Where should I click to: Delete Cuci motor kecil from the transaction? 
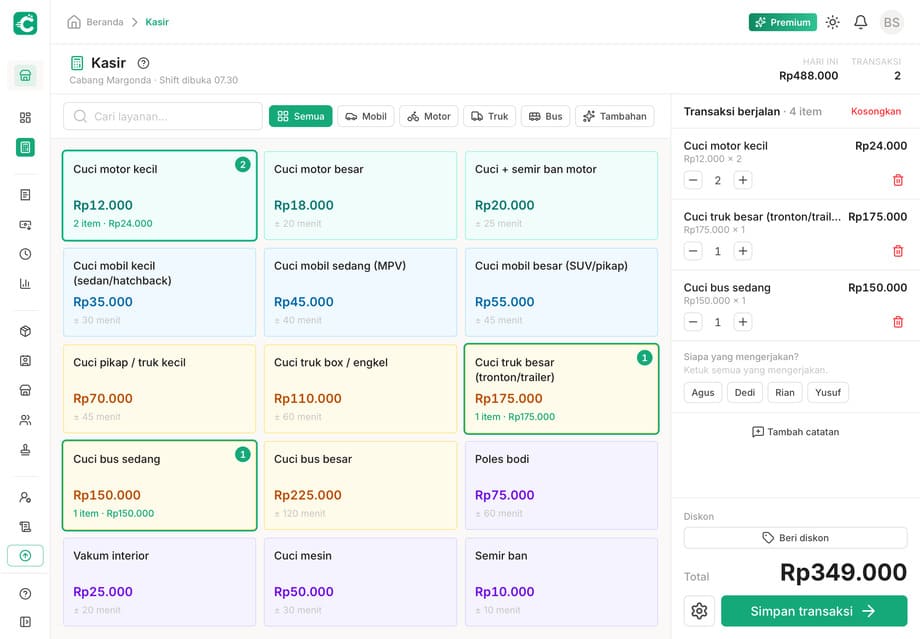(898, 180)
